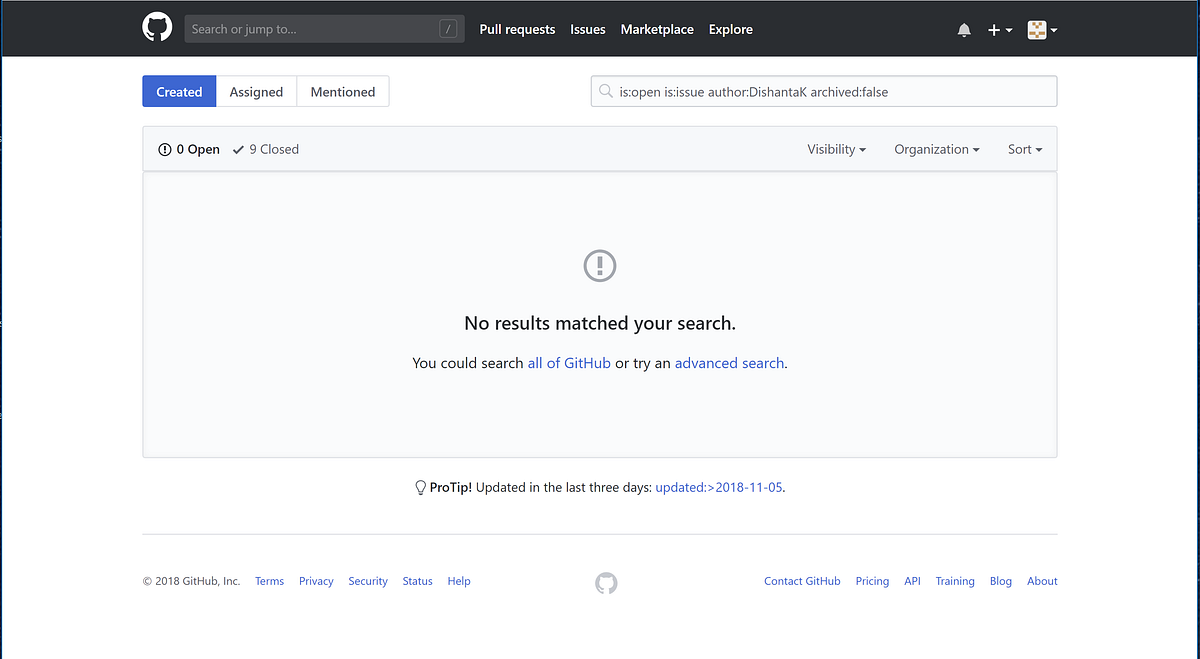The width and height of the screenshot is (1200, 659).
Task: Select the Created filter tab
Action: 179,90
